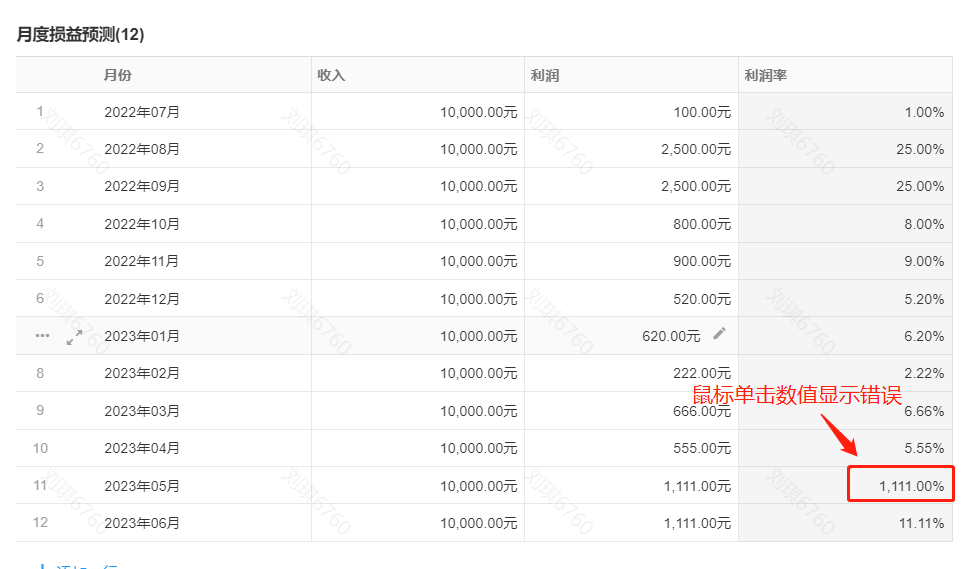Open the more options menu on the 2023年01月 row
967x569 pixels.
click(42, 336)
